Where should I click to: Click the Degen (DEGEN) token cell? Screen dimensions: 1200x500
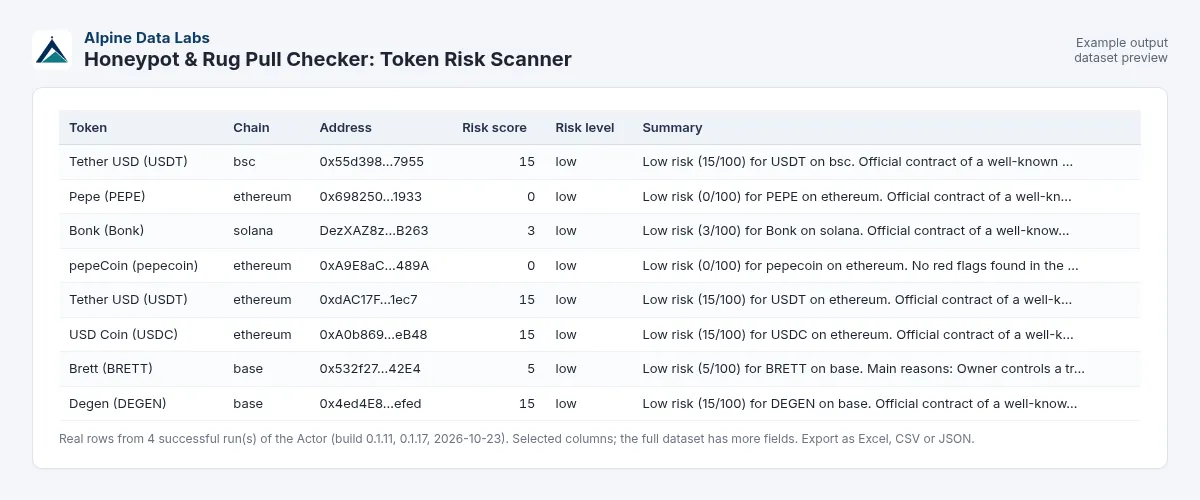117,404
